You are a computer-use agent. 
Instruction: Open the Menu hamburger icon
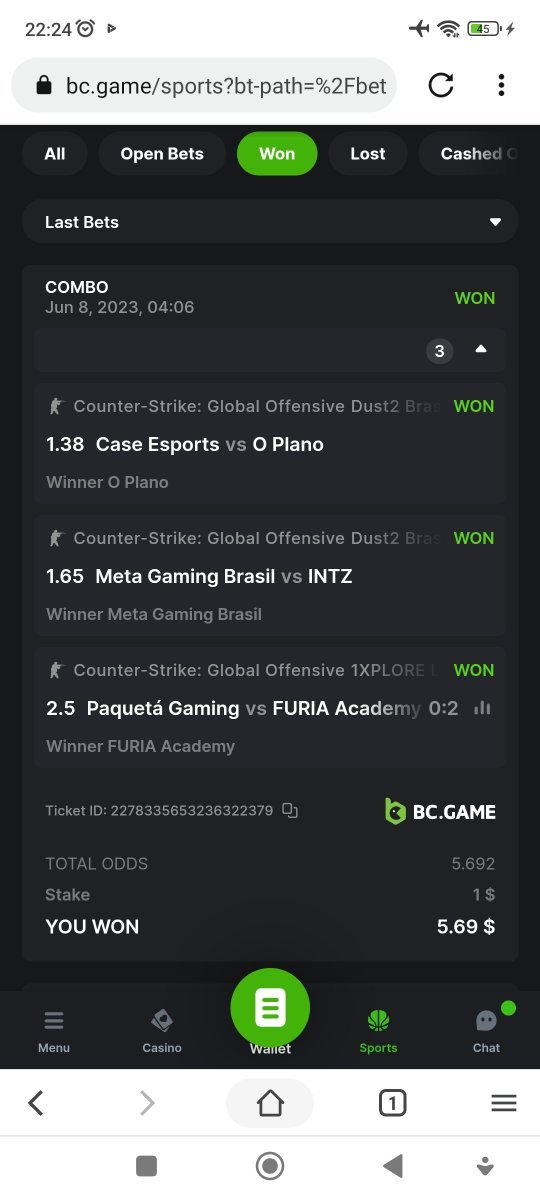tap(54, 1021)
